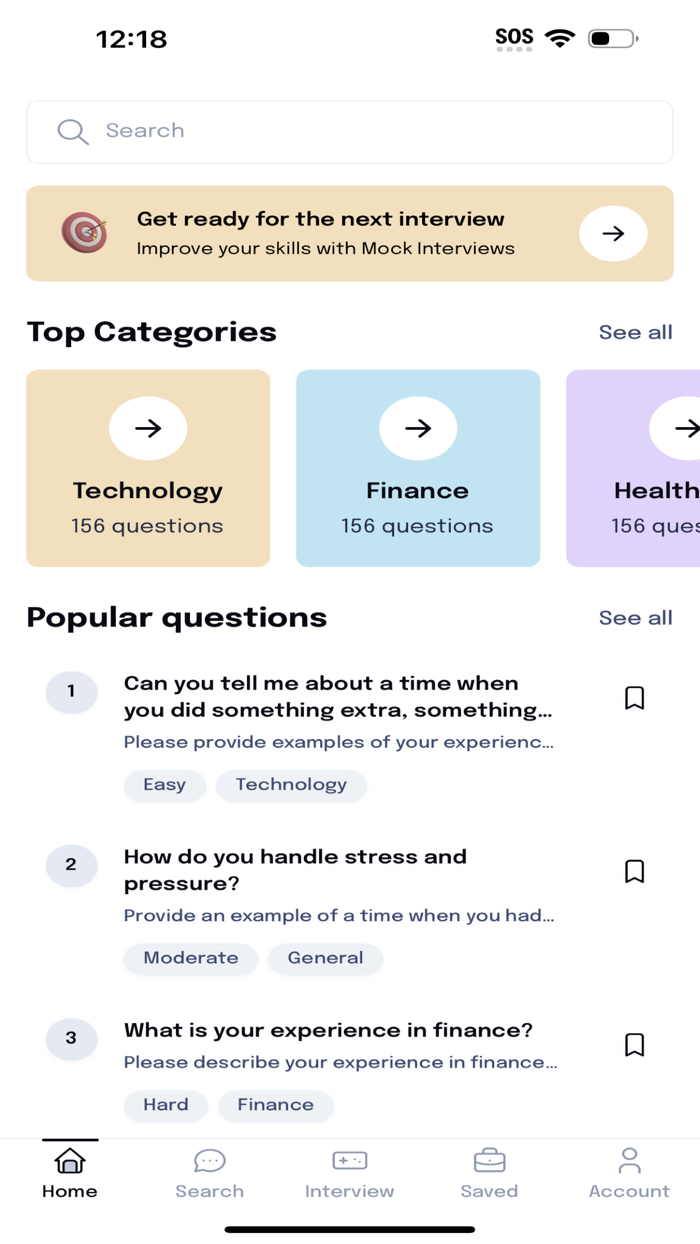Tap See all next to Top Categories
The height and width of the screenshot is (1244, 700).
coord(636,332)
